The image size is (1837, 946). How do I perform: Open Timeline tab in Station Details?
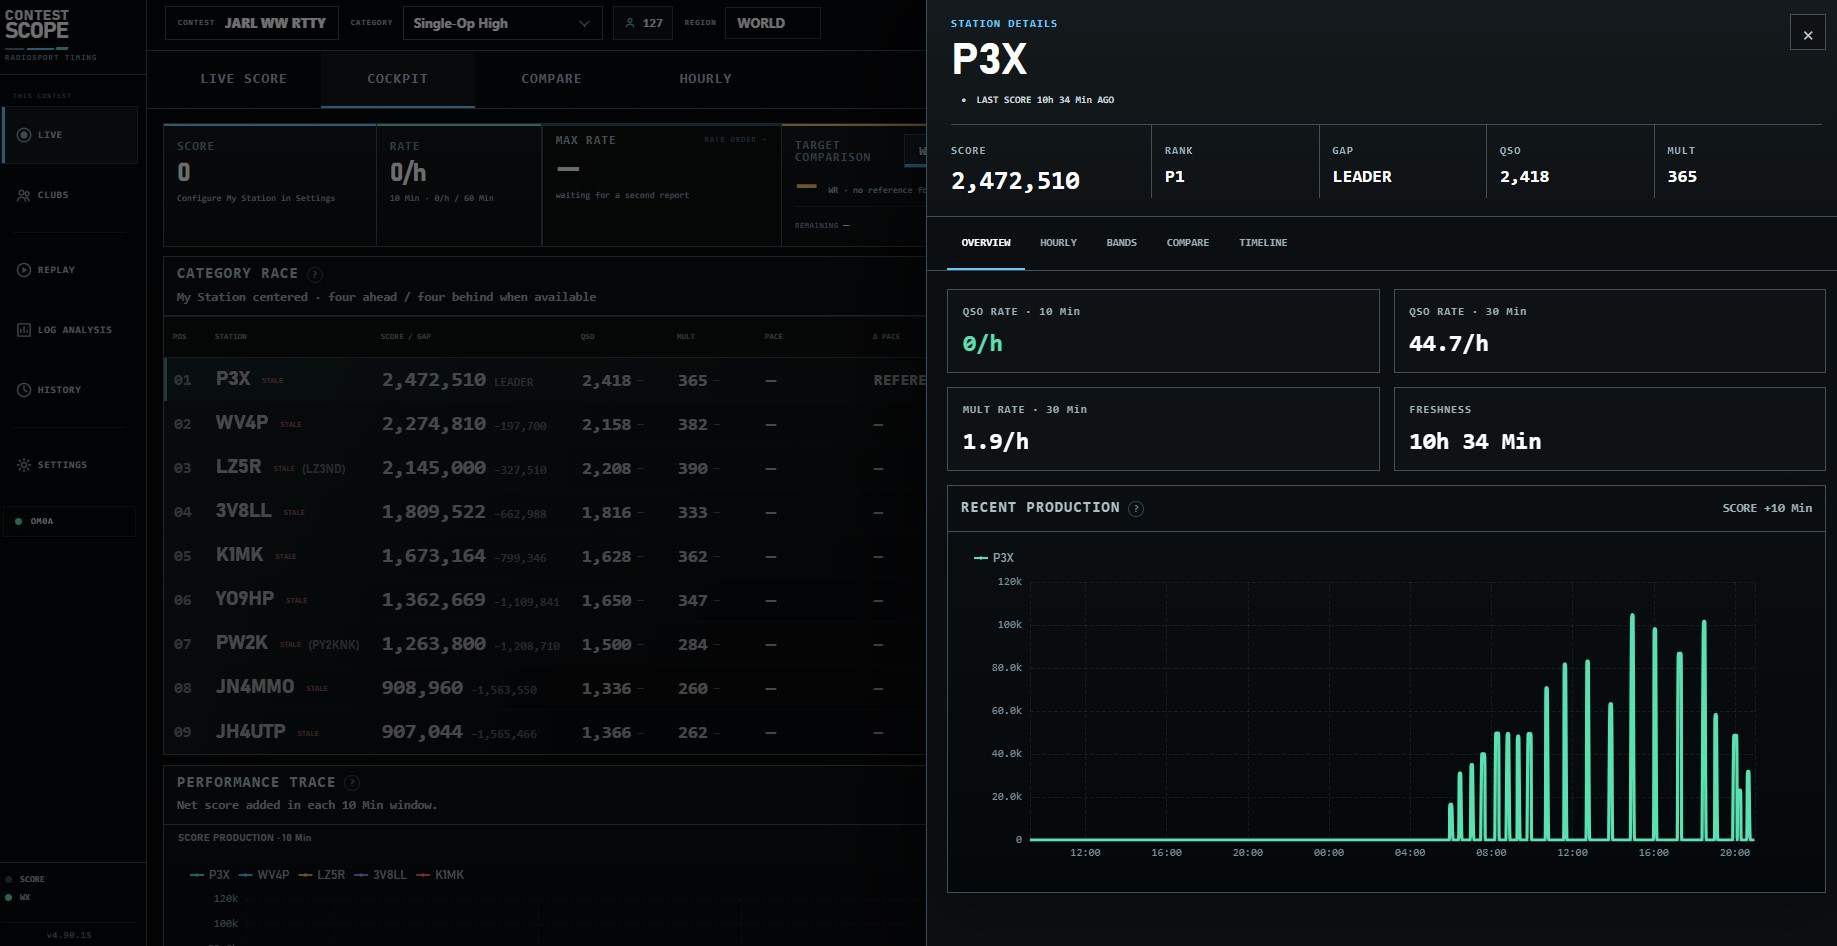pos(1263,243)
